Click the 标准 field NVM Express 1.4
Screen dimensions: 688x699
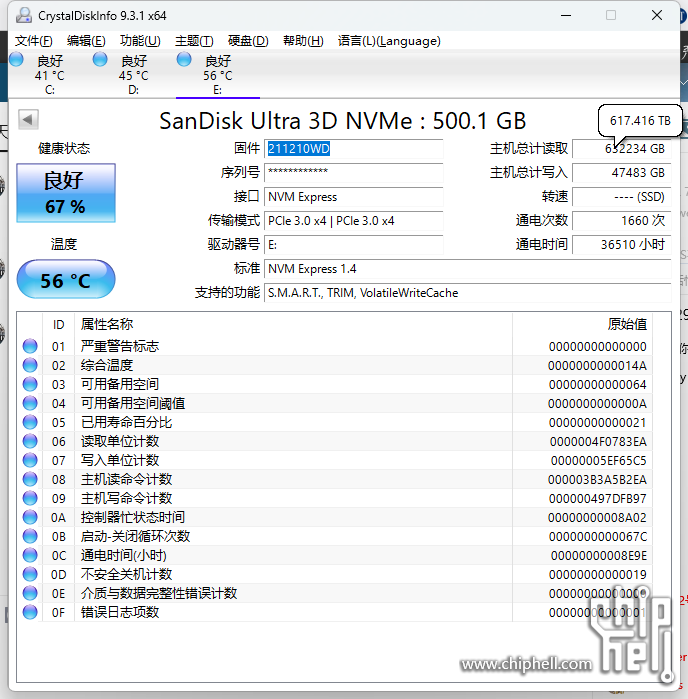(x=468, y=269)
